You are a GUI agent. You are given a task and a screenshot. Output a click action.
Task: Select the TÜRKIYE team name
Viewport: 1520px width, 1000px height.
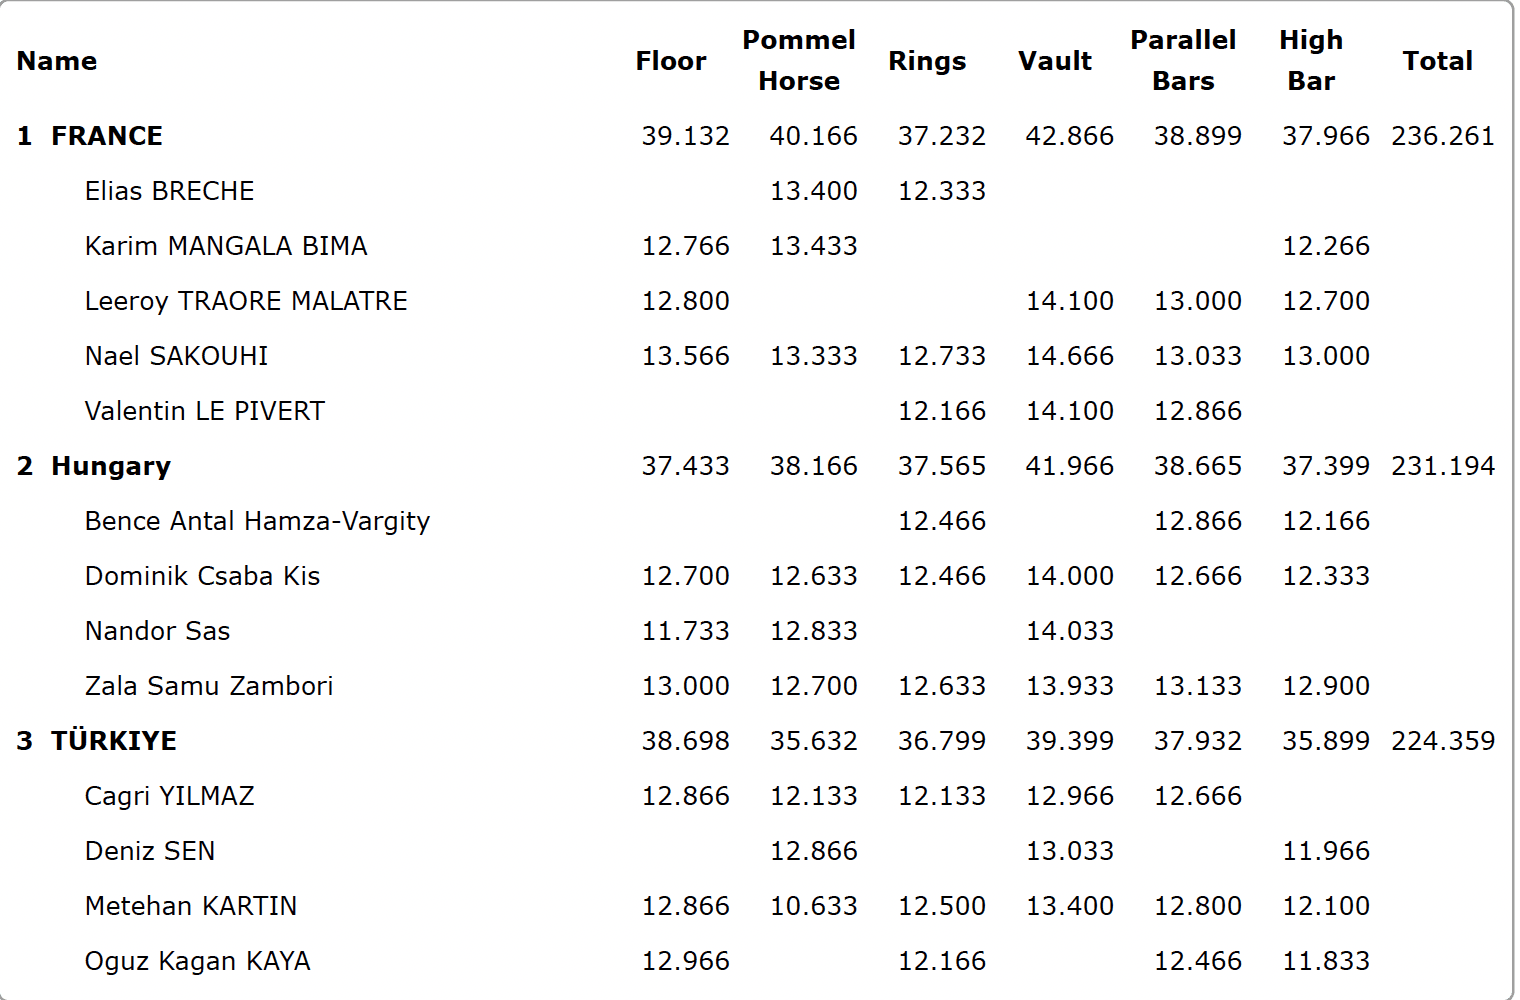click(113, 741)
